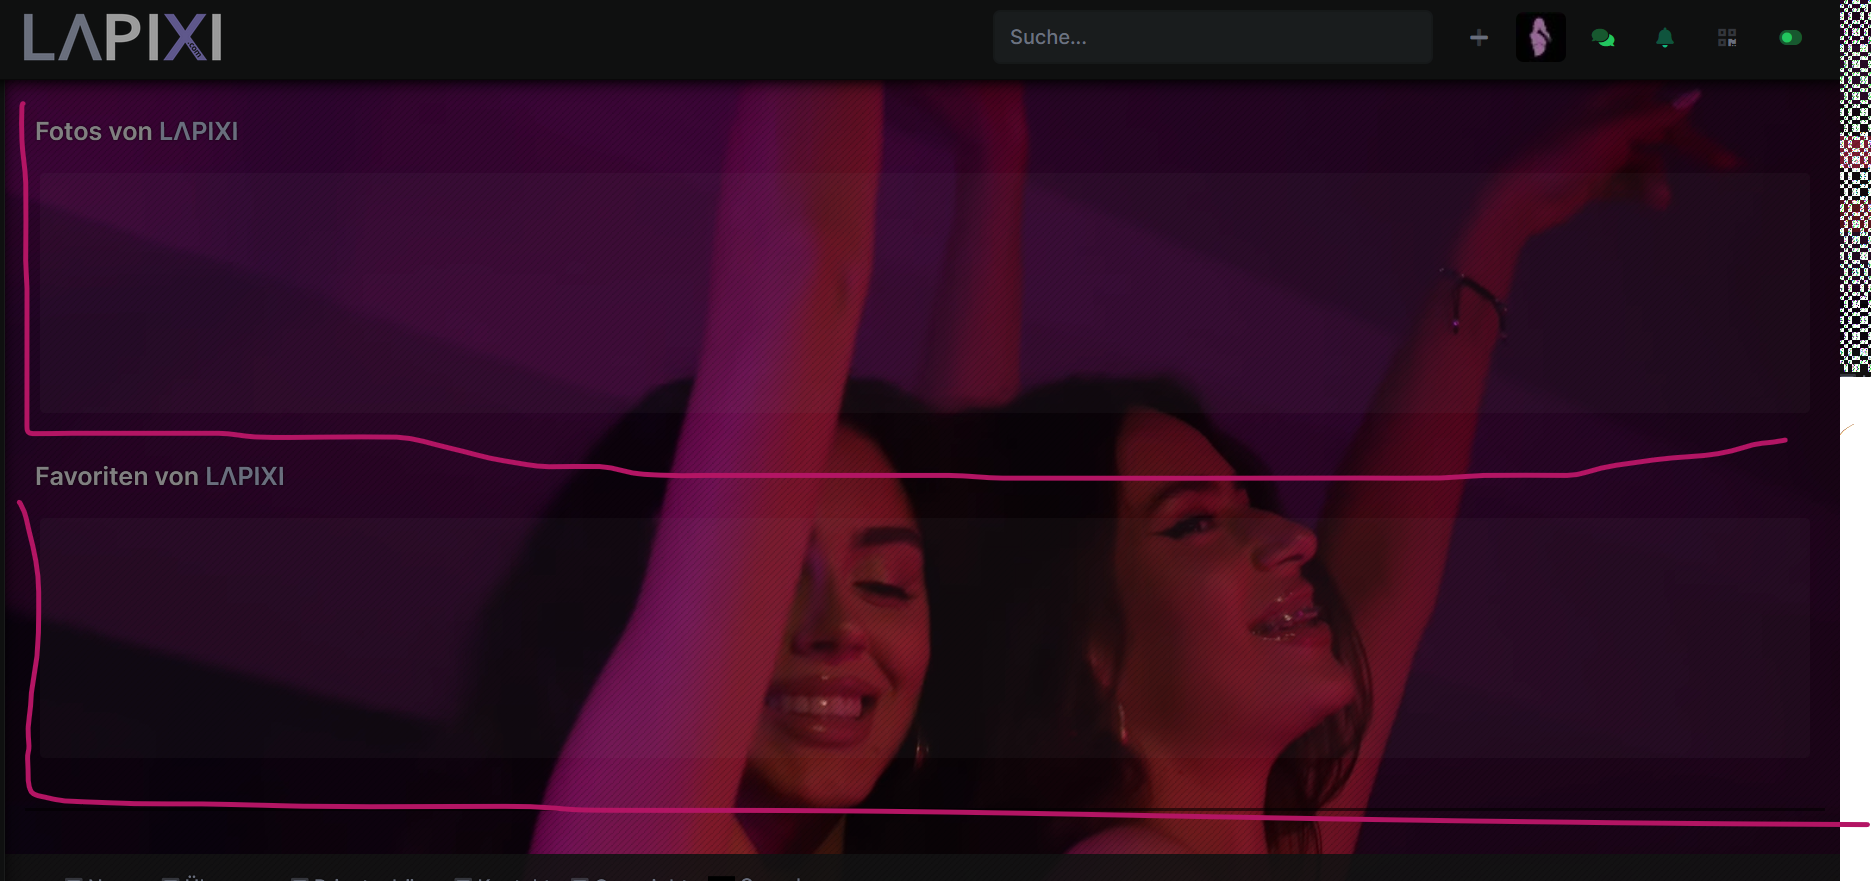This screenshot has height=881, width=1871.
Task: Click the footer icon beside the "Kontakt" link
Action: pos(463,878)
